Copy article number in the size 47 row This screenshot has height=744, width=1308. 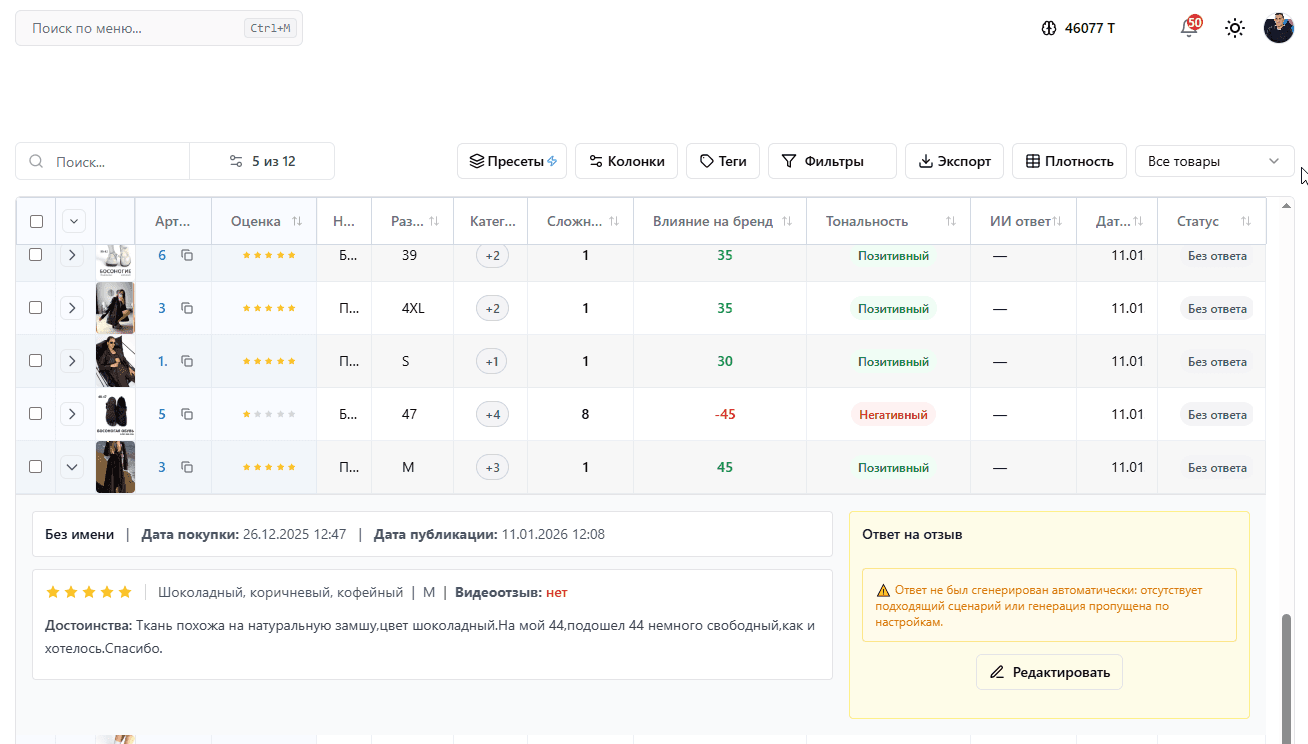tap(187, 414)
